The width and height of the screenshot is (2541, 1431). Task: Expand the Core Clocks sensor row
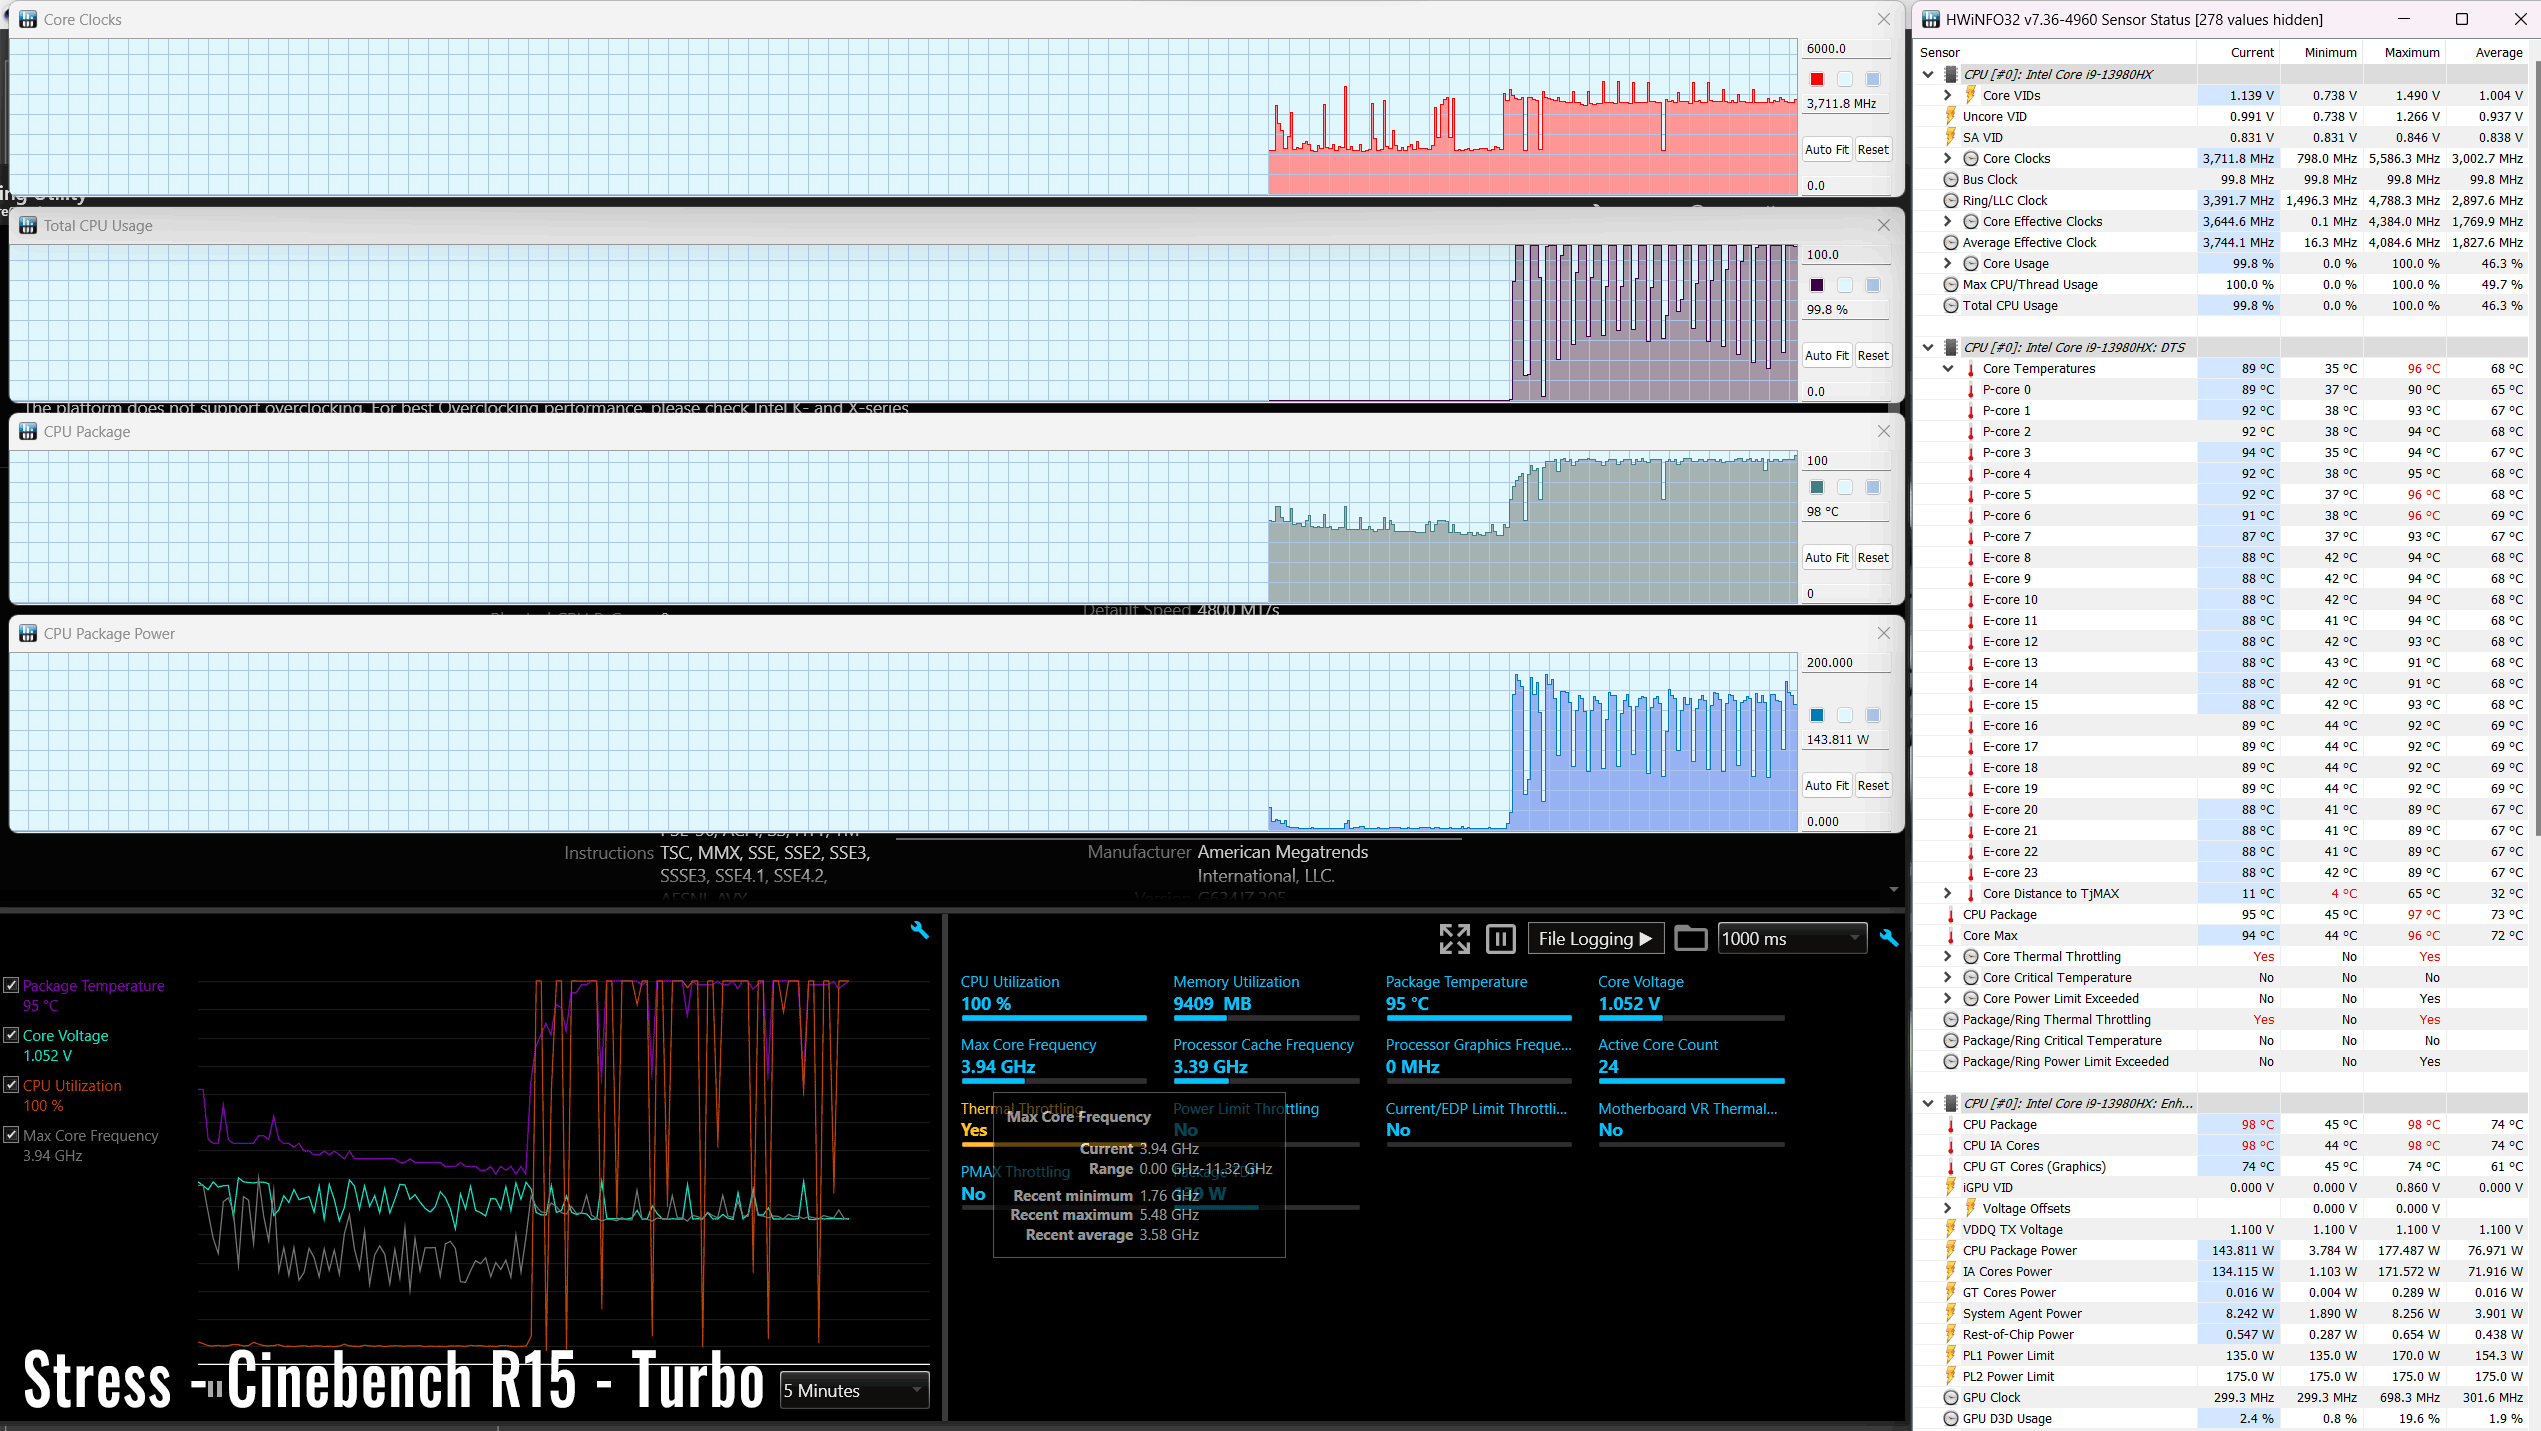pos(1947,158)
